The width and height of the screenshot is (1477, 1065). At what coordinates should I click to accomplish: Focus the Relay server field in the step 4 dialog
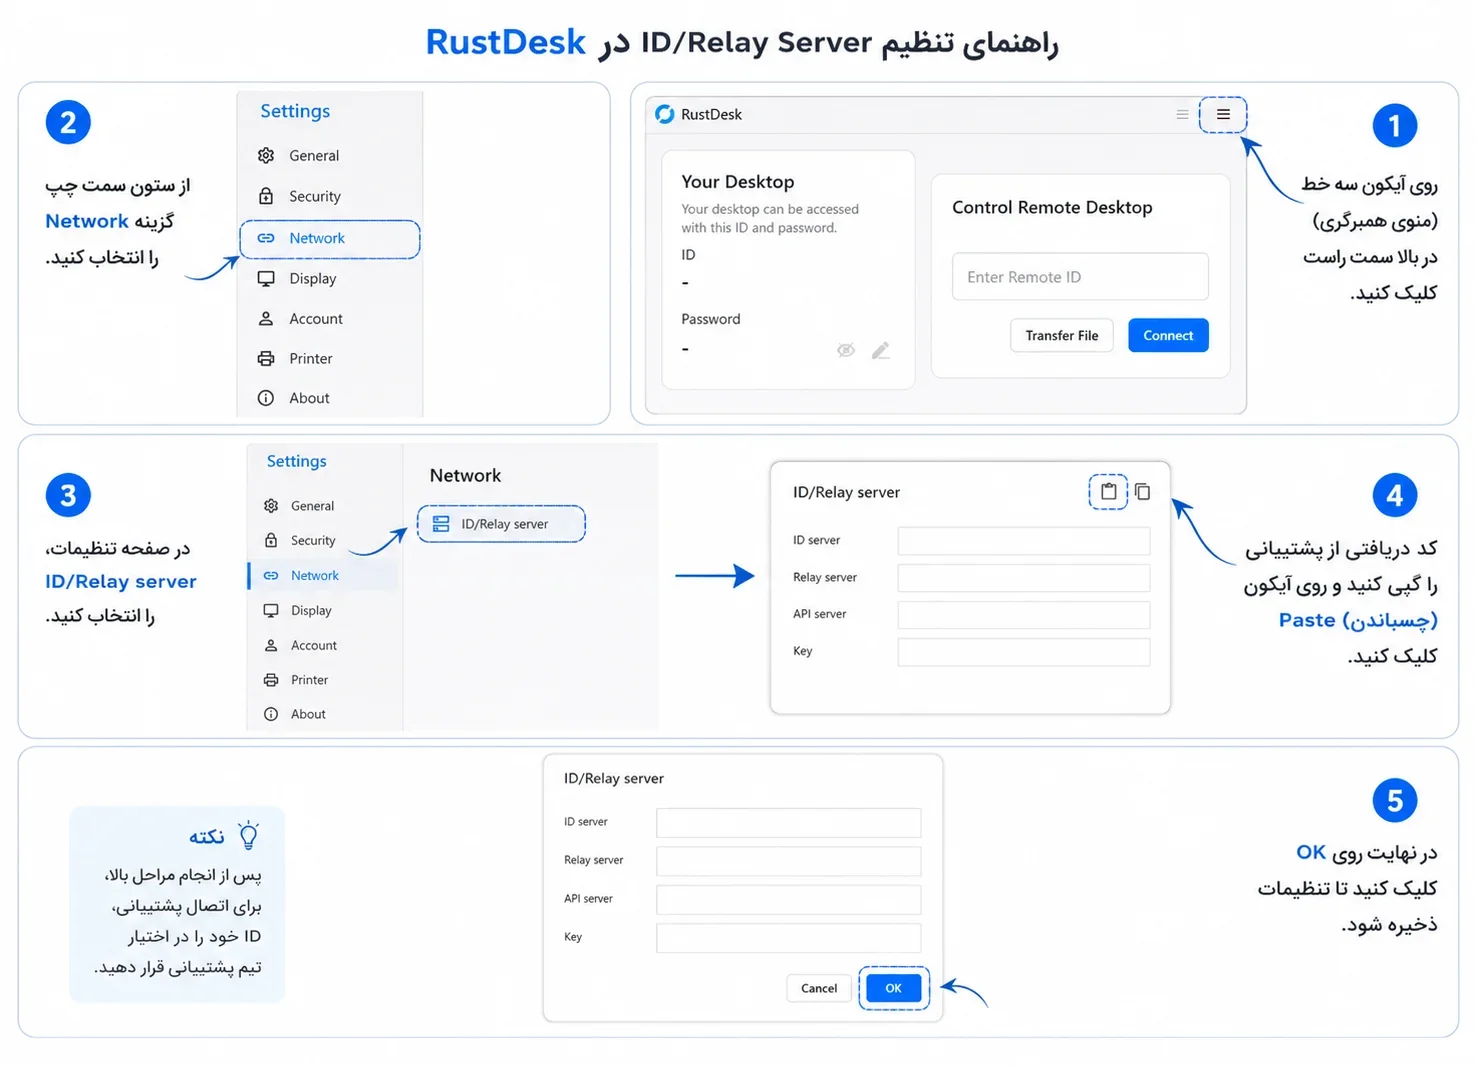point(1024,578)
